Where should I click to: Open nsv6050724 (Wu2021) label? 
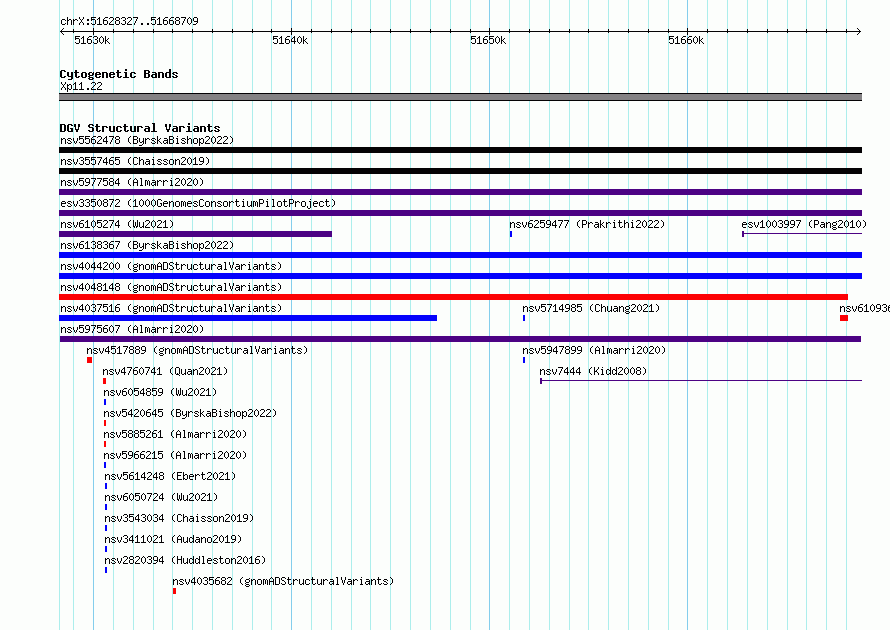tap(161, 497)
